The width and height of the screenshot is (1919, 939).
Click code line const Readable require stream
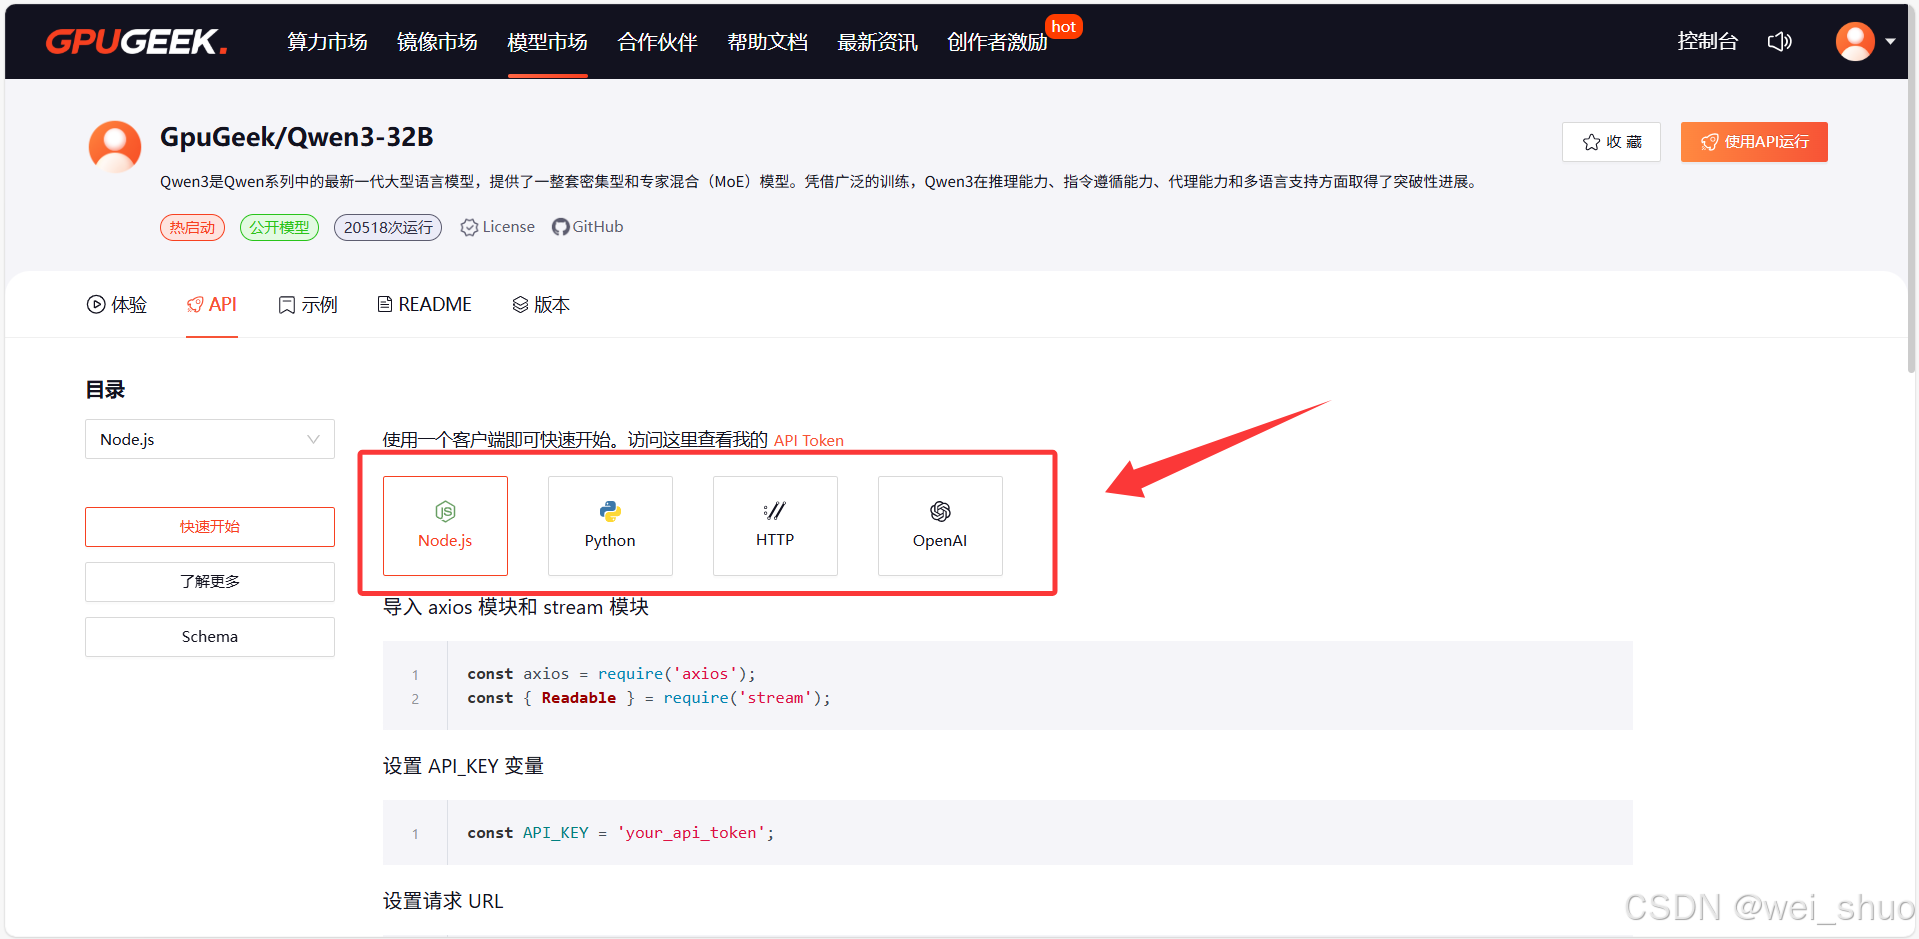(649, 698)
